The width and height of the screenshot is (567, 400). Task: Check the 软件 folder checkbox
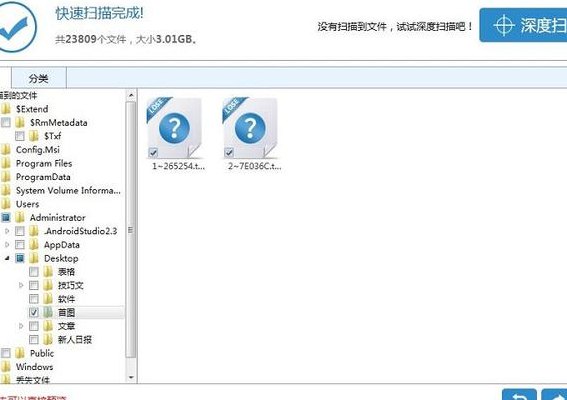point(34,299)
